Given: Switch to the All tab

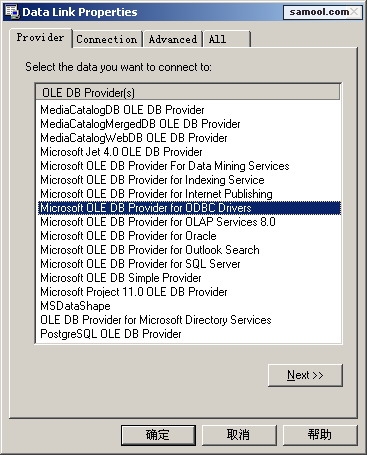Looking at the screenshot, I should click(227, 39).
